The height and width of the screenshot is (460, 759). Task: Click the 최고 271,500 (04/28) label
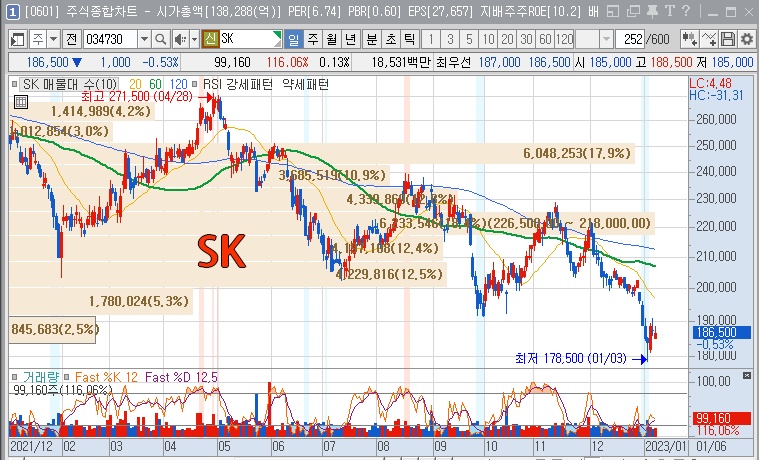pos(137,96)
